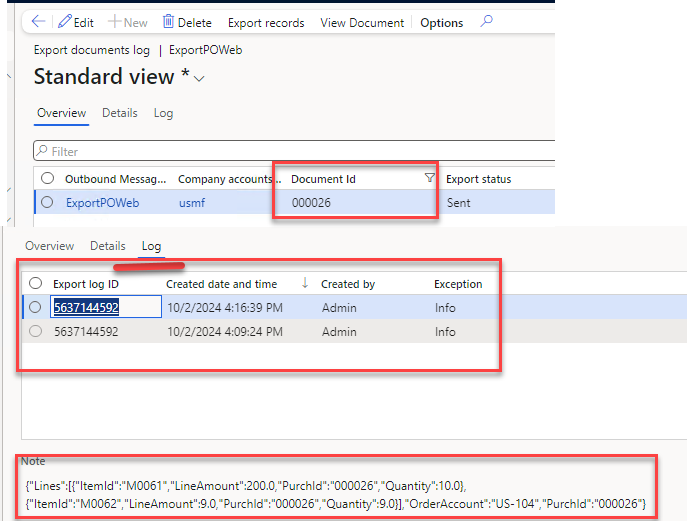
Task: Switch to the upper Log tab
Action: coord(163,113)
